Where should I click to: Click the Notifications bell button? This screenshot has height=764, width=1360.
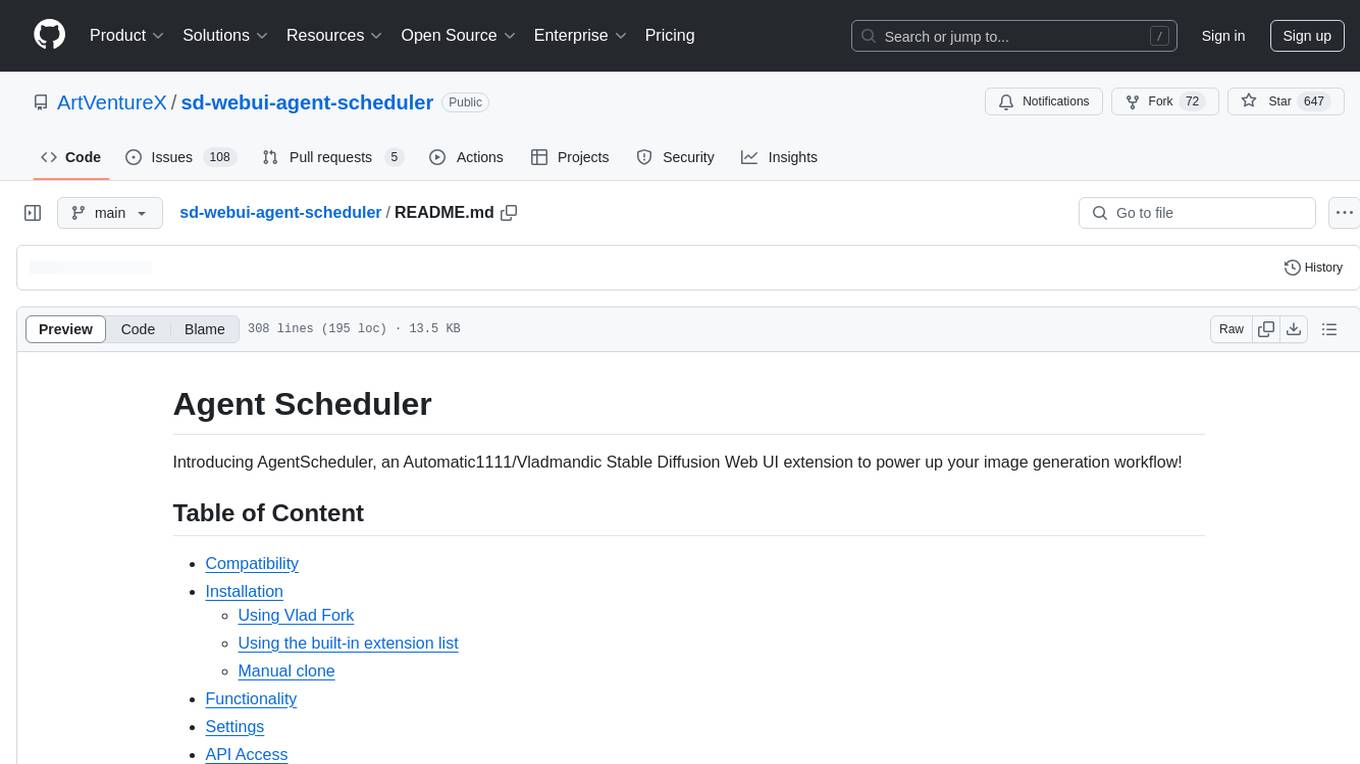(1044, 102)
